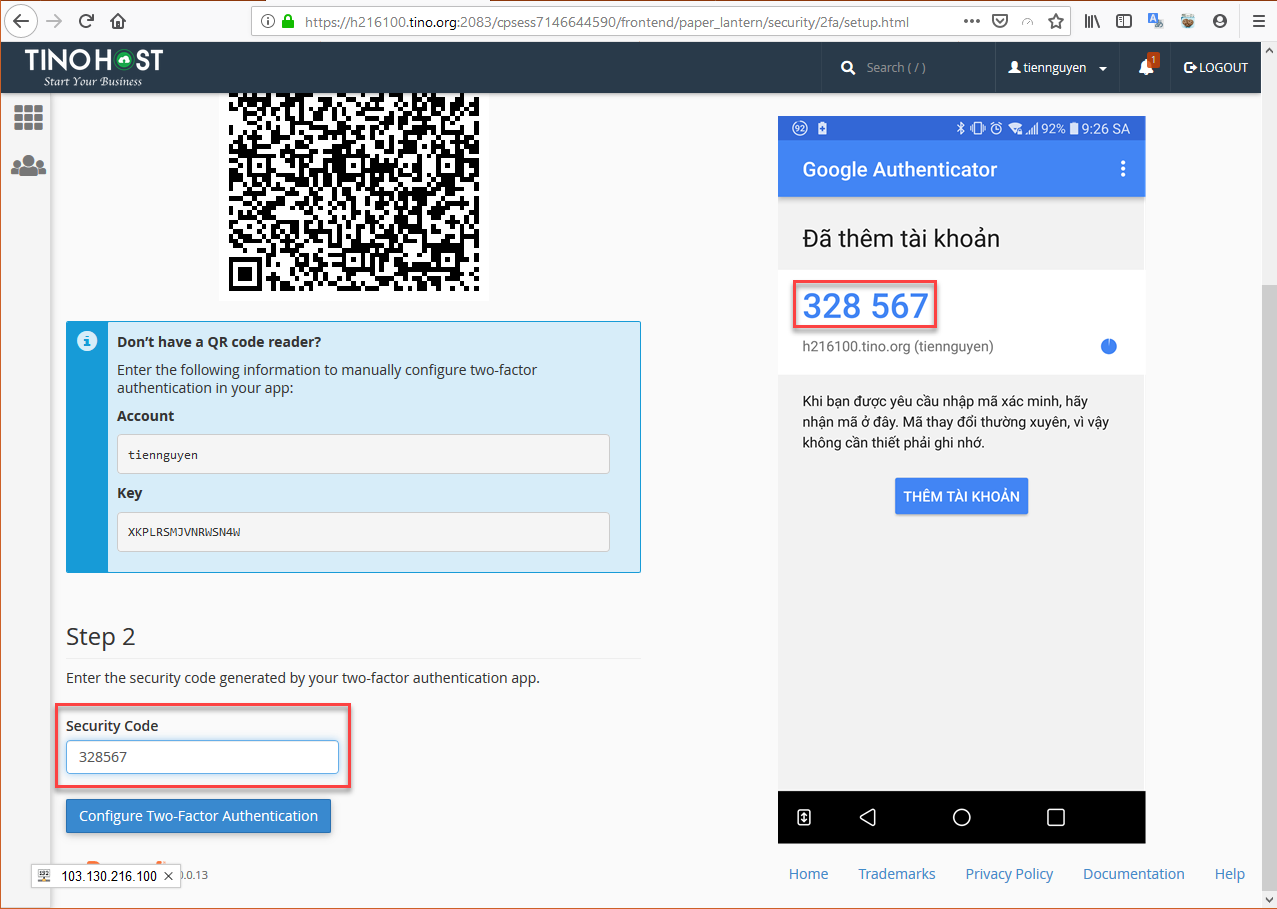Click the Security Code input field
Screen dimensions: 1277x909
coord(202,757)
